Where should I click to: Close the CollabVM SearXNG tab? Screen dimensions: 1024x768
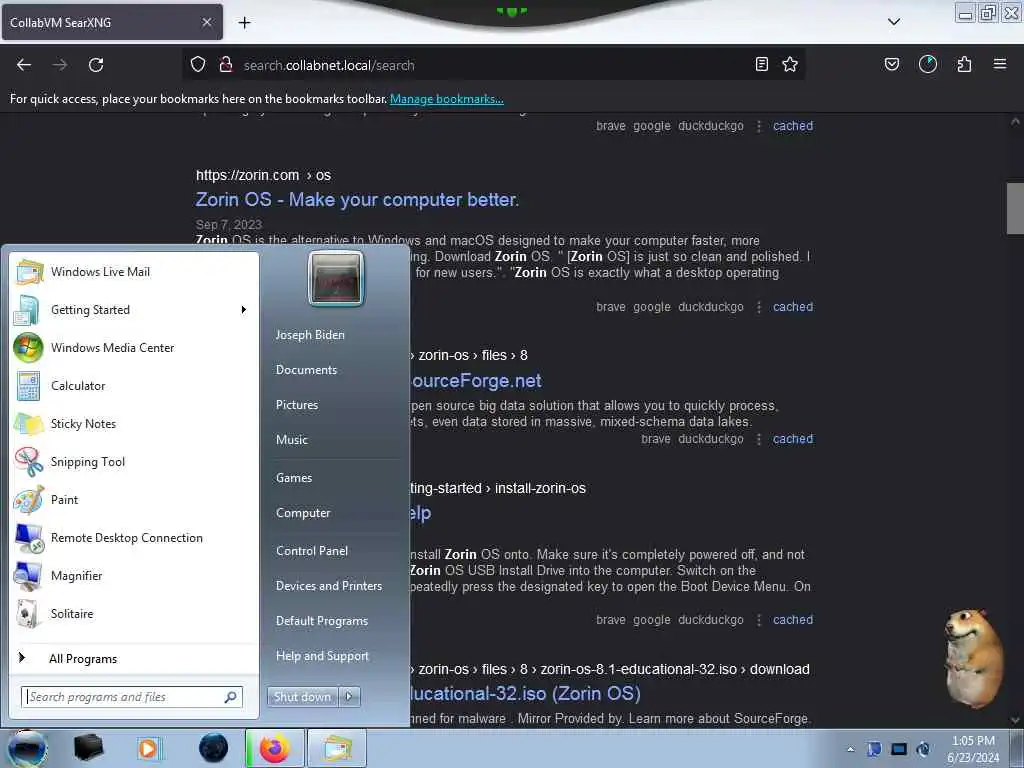(x=207, y=22)
